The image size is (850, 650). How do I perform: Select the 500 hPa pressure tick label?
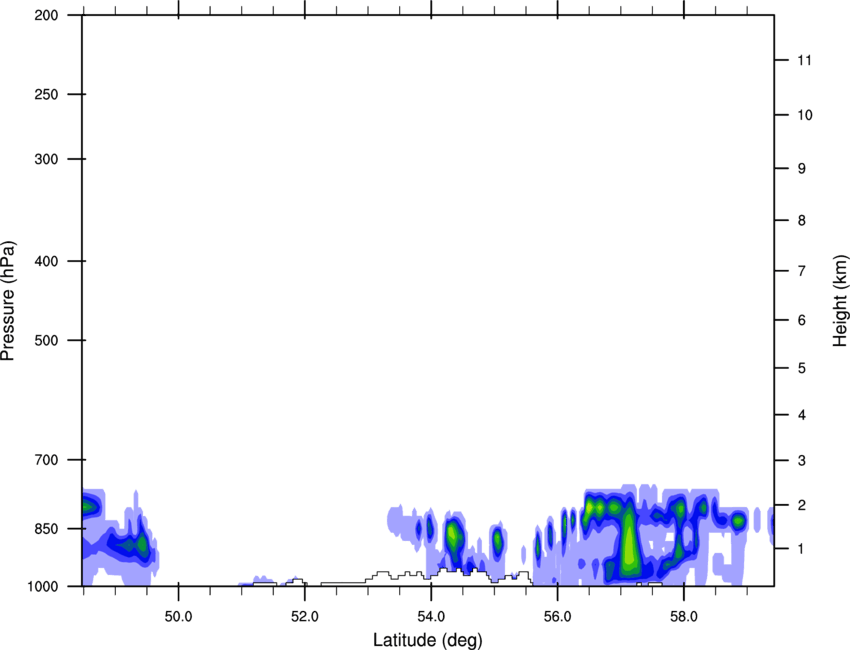pyautogui.click(x=45, y=341)
